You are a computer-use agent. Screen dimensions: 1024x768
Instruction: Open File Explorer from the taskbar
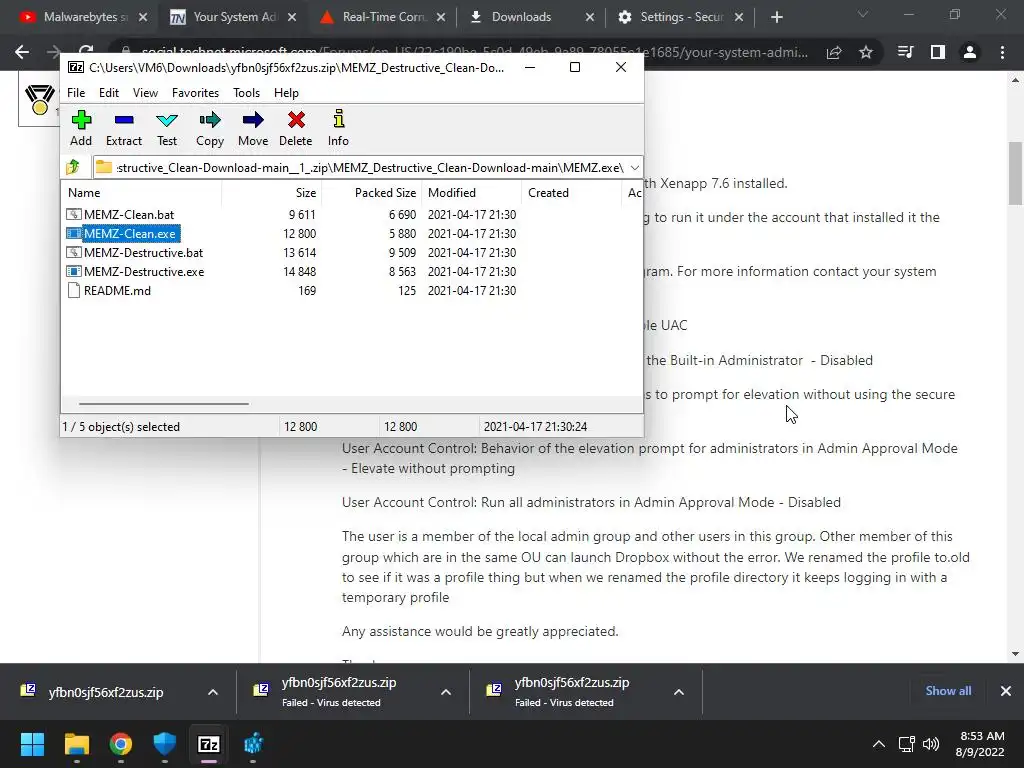76,744
